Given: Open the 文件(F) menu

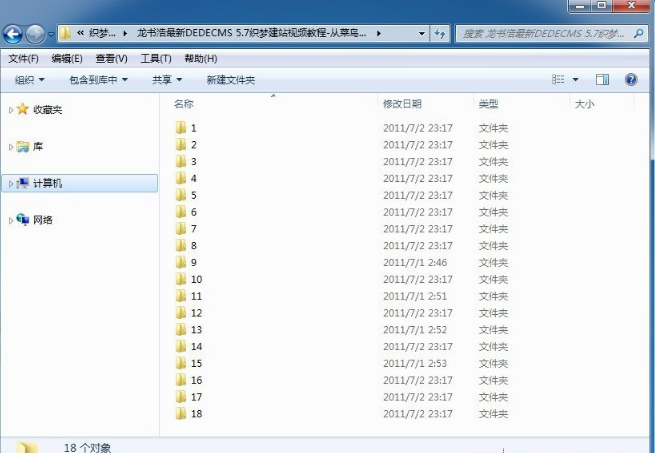Looking at the screenshot, I should (x=23, y=59).
